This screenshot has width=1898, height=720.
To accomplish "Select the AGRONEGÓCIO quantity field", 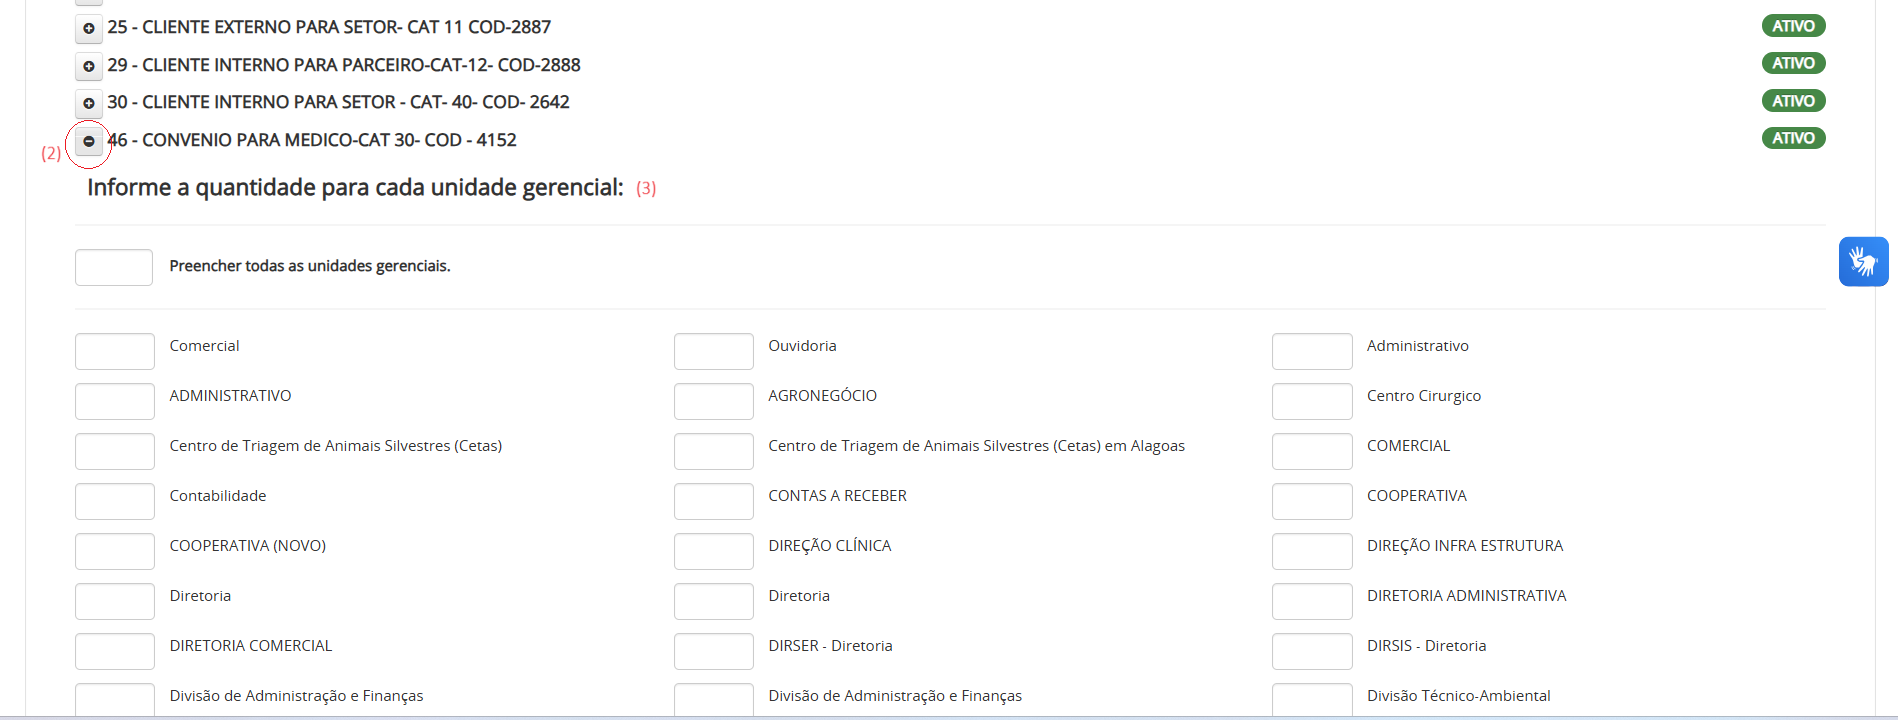I will pyautogui.click(x=713, y=401).
